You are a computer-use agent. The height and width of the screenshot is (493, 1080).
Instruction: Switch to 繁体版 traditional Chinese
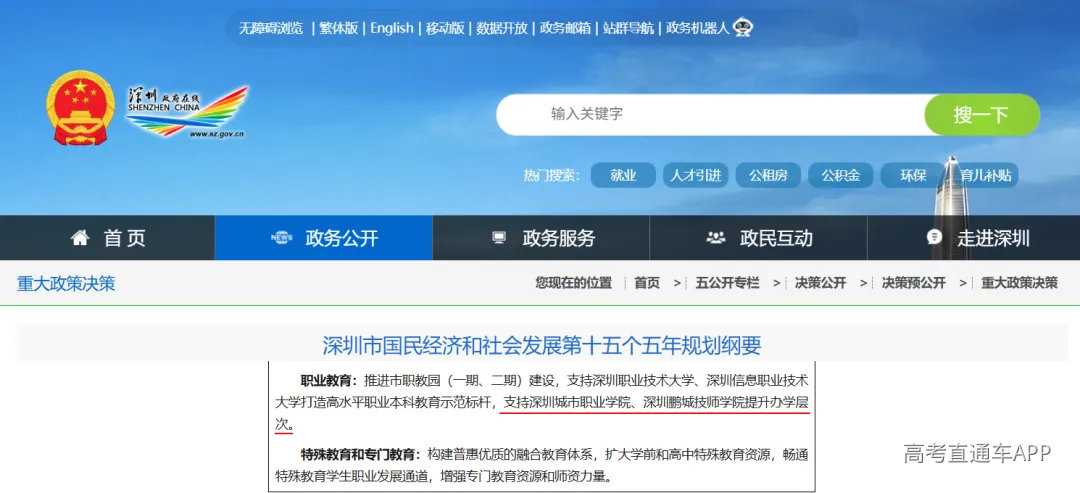(x=339, y=28)
